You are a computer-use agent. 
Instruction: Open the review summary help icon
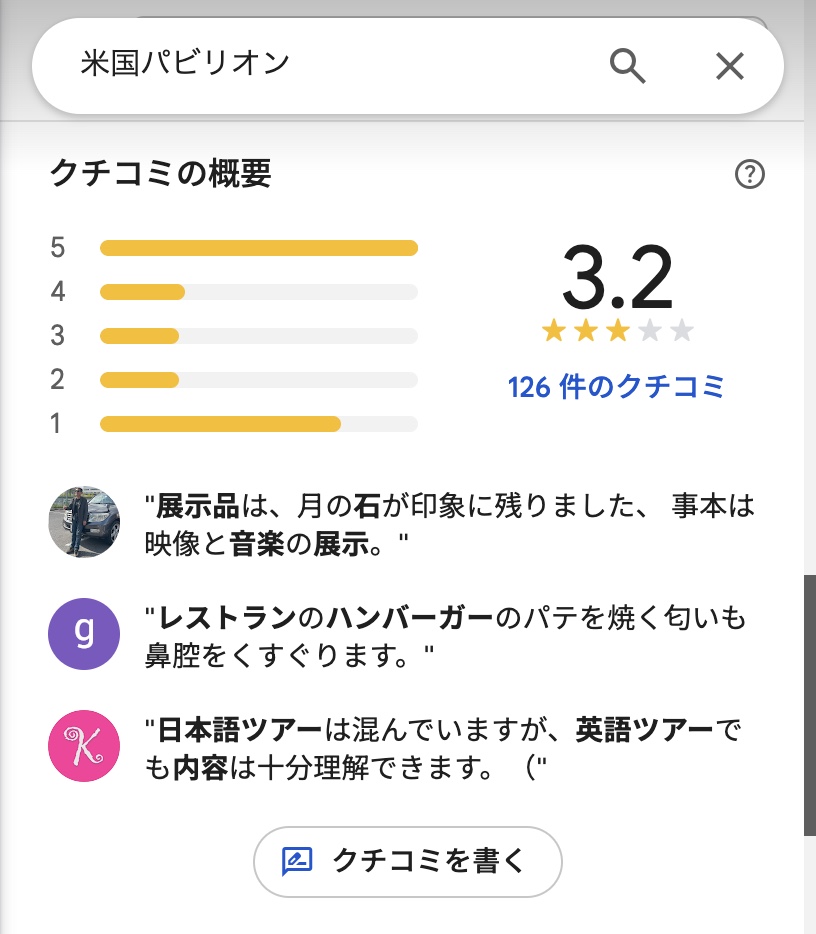[749, 175]
